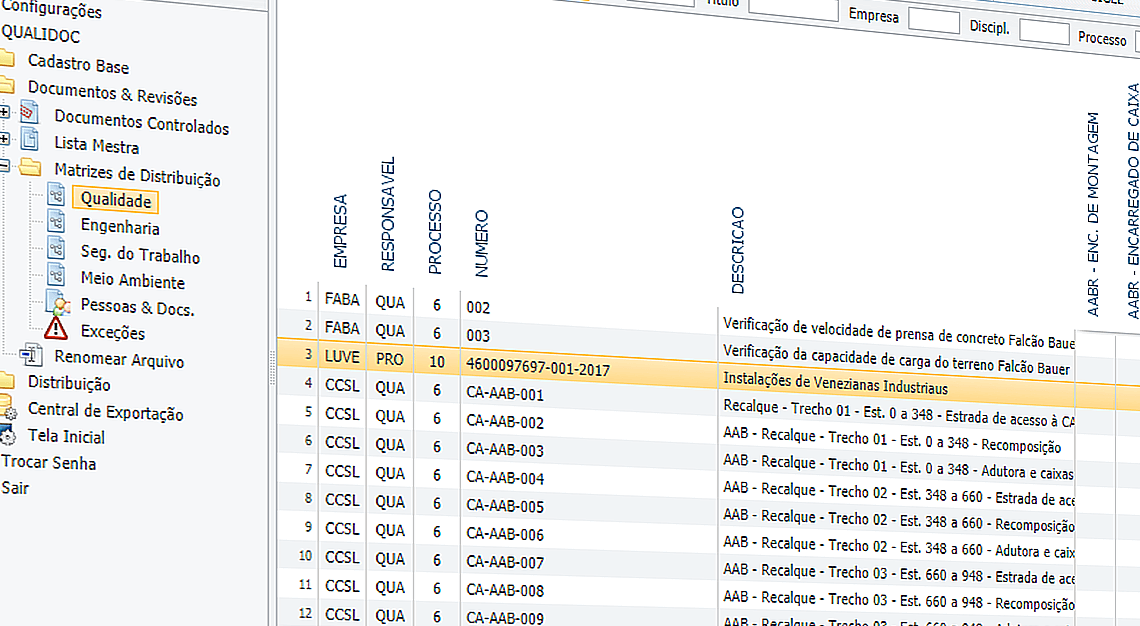Open the Meio Ambiente matrix icon
This screenshot has width=1140, height=626.
pyautogui.click(x=56, y=279)
